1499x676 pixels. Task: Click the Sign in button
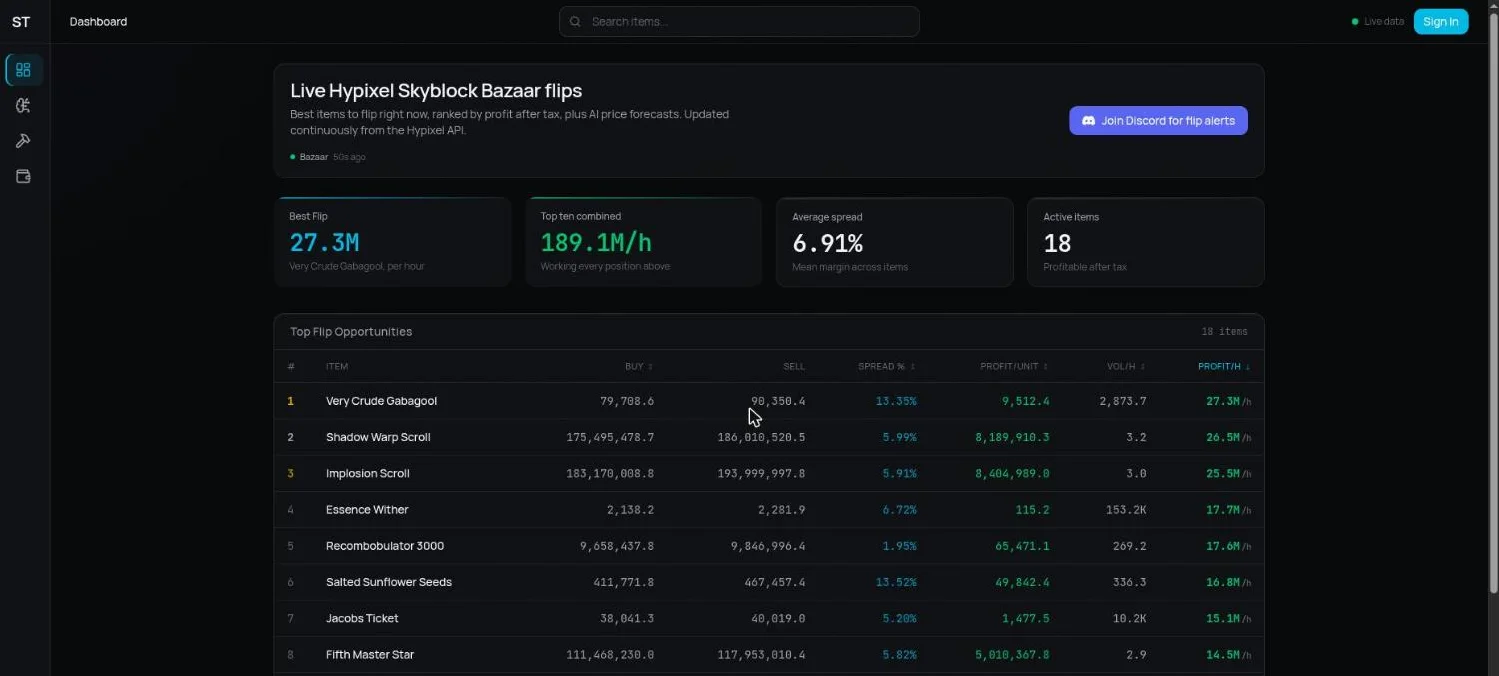[x=1440, y=22]
